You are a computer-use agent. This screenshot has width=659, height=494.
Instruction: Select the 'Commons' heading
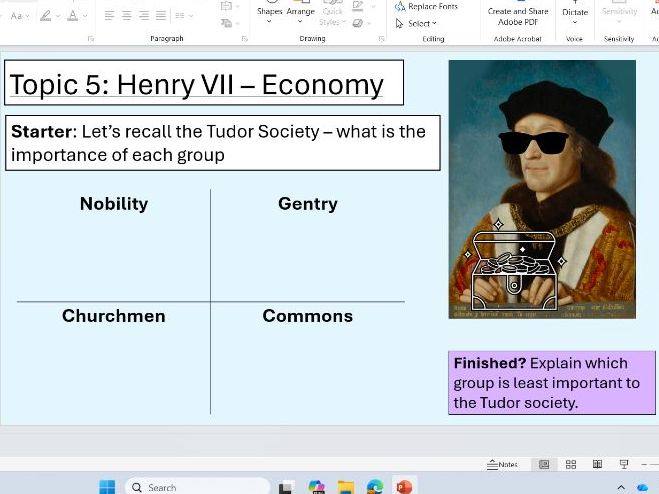308,316
